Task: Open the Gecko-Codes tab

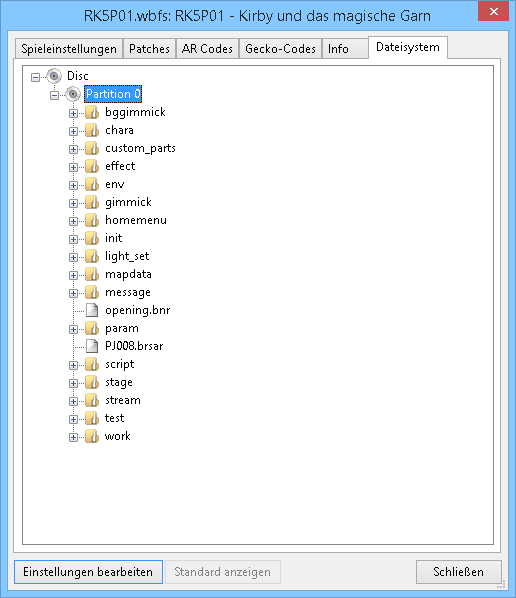Action: click(280, 49)
